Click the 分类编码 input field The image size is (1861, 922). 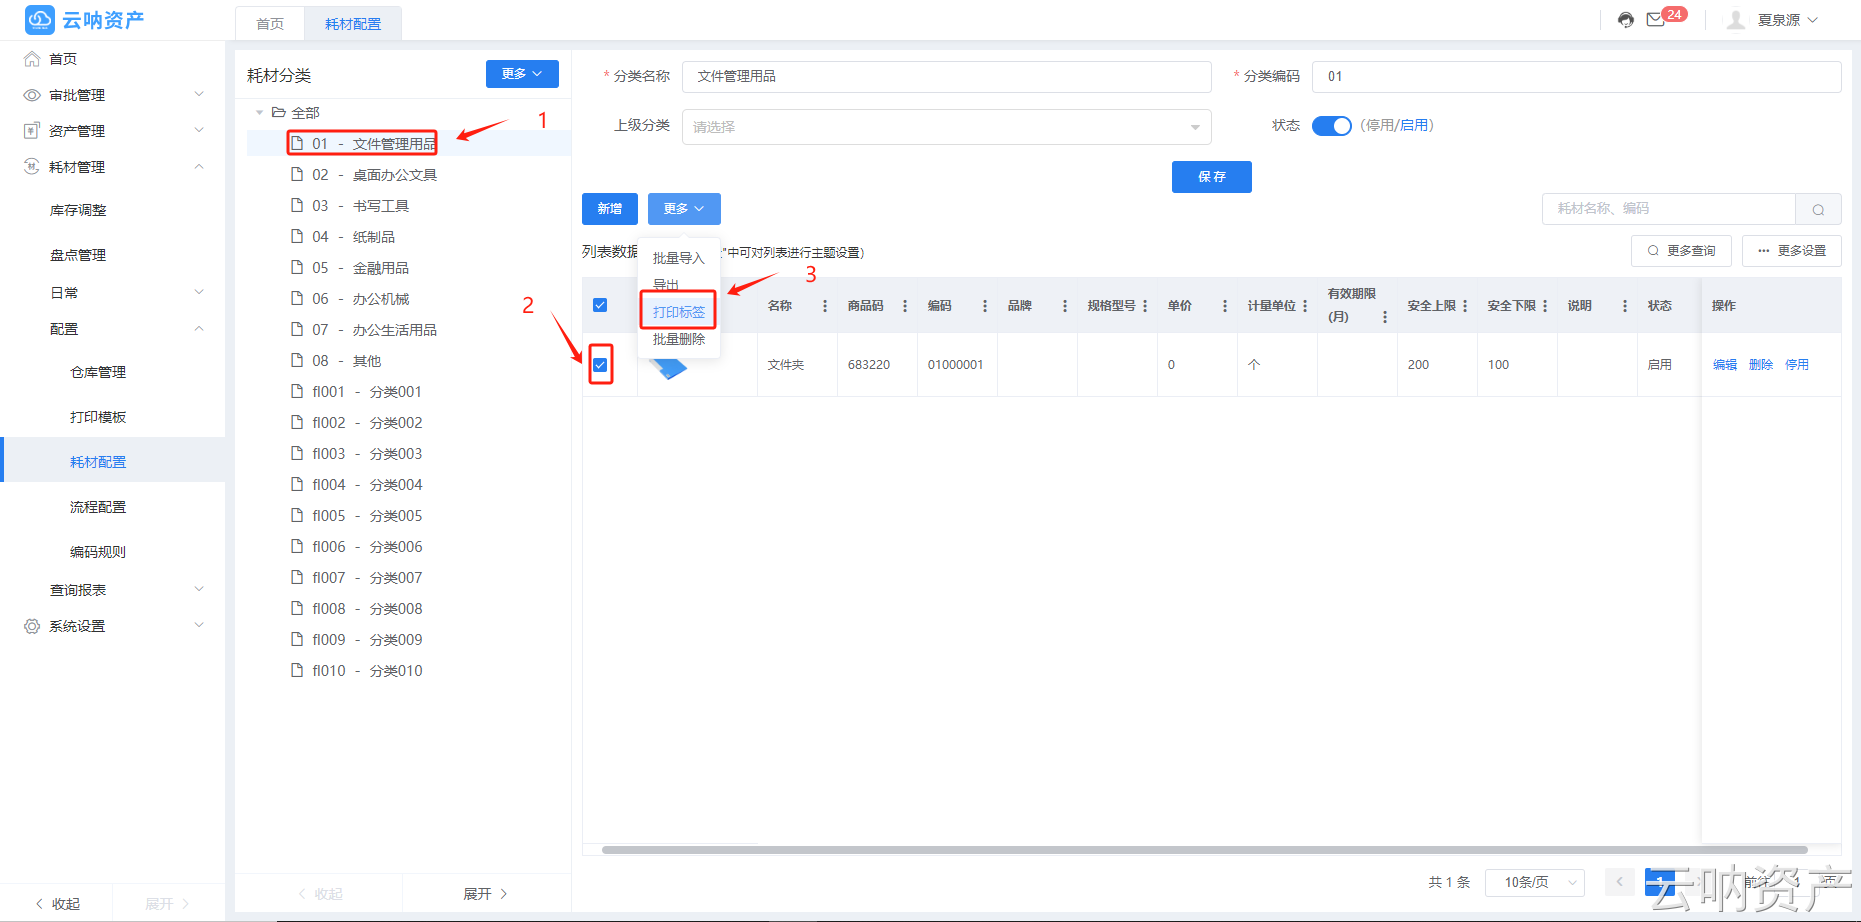pyautogui.click(x=1577, y=77)
